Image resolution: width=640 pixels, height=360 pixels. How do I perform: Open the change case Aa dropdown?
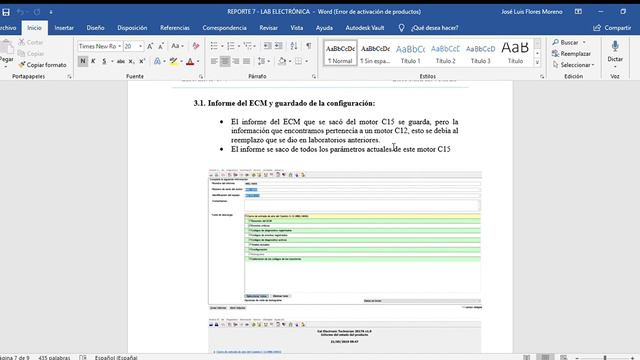coord(177,46)
